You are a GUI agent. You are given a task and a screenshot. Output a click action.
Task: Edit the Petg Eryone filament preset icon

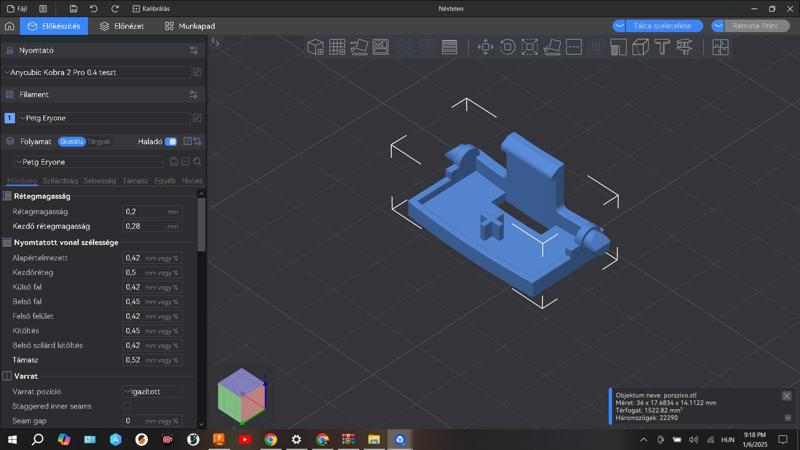[197, 118]
